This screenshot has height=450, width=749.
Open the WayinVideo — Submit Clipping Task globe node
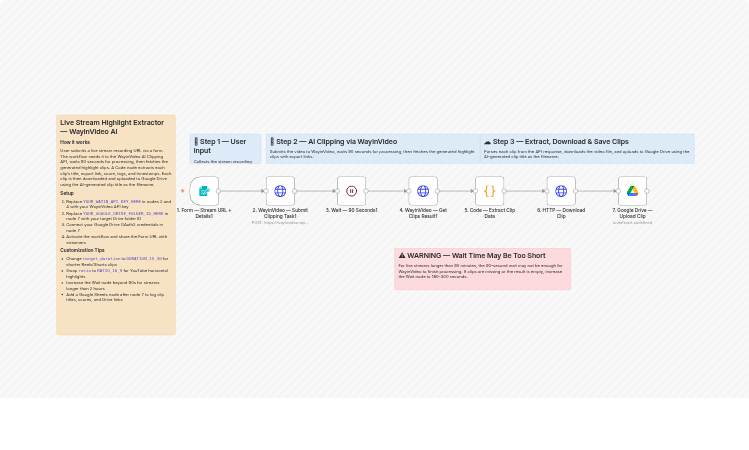coord(280,191)
